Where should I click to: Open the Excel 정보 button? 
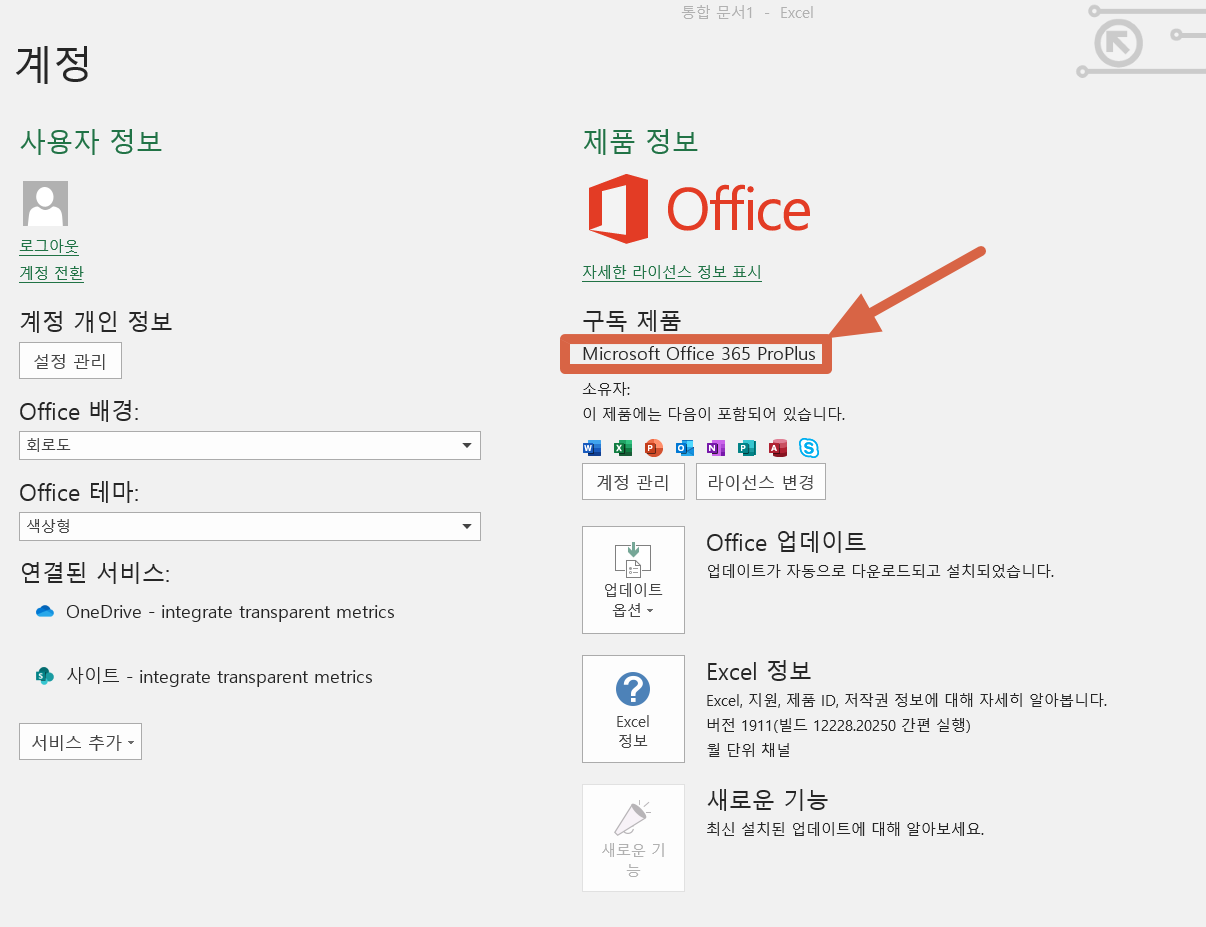[x=633, y=709]
